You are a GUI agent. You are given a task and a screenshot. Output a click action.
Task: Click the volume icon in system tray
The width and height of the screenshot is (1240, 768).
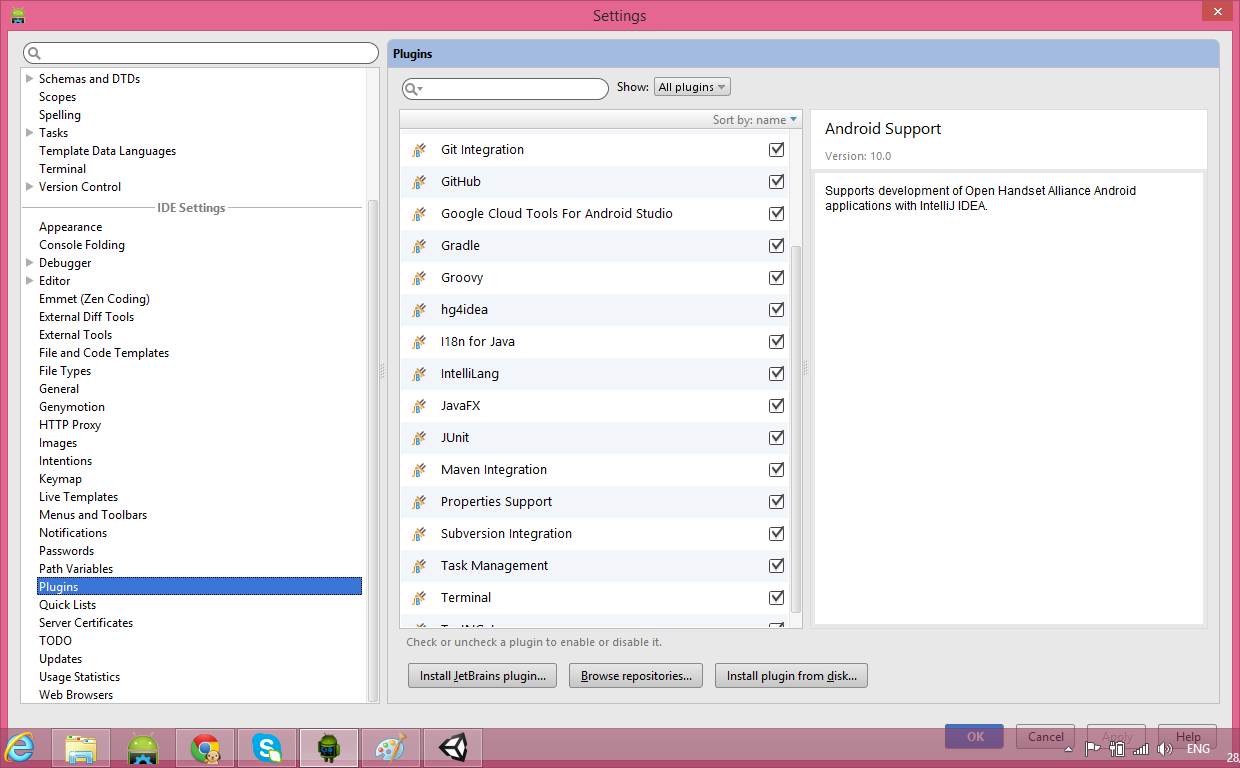click(x=1164, y=748)
